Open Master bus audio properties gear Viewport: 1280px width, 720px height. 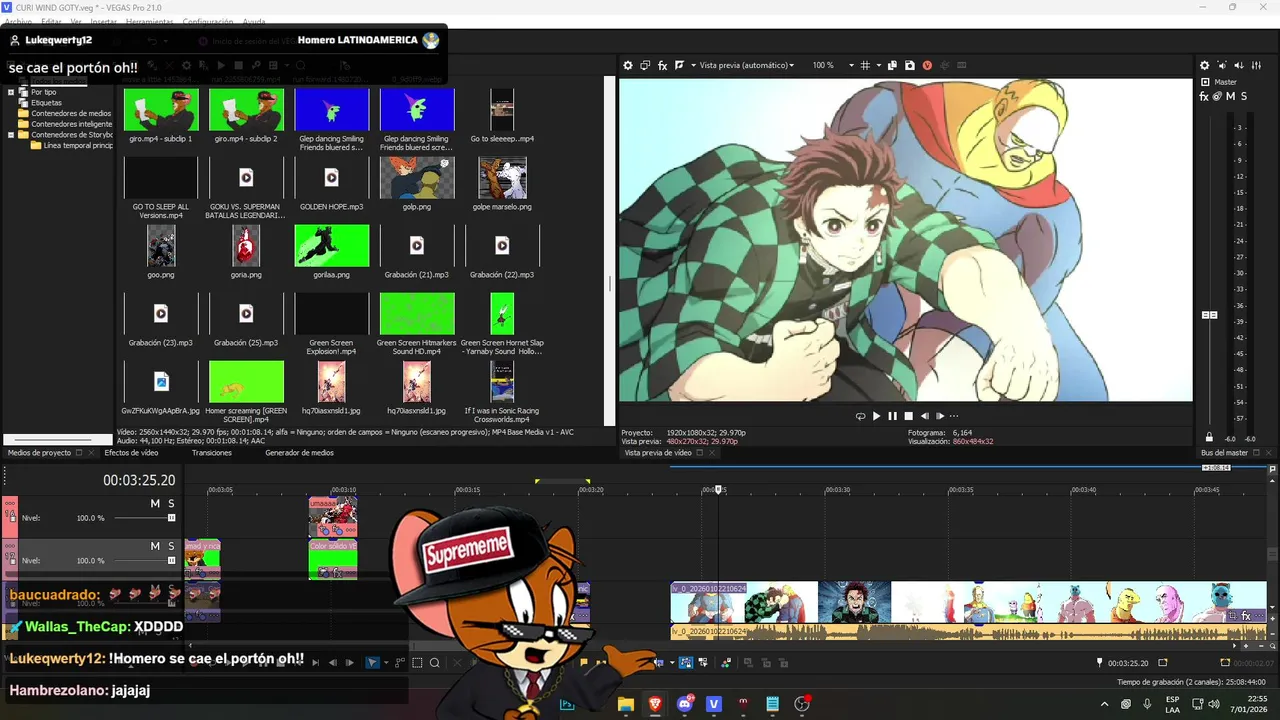pyautogui.click(x=1205, y=65)
